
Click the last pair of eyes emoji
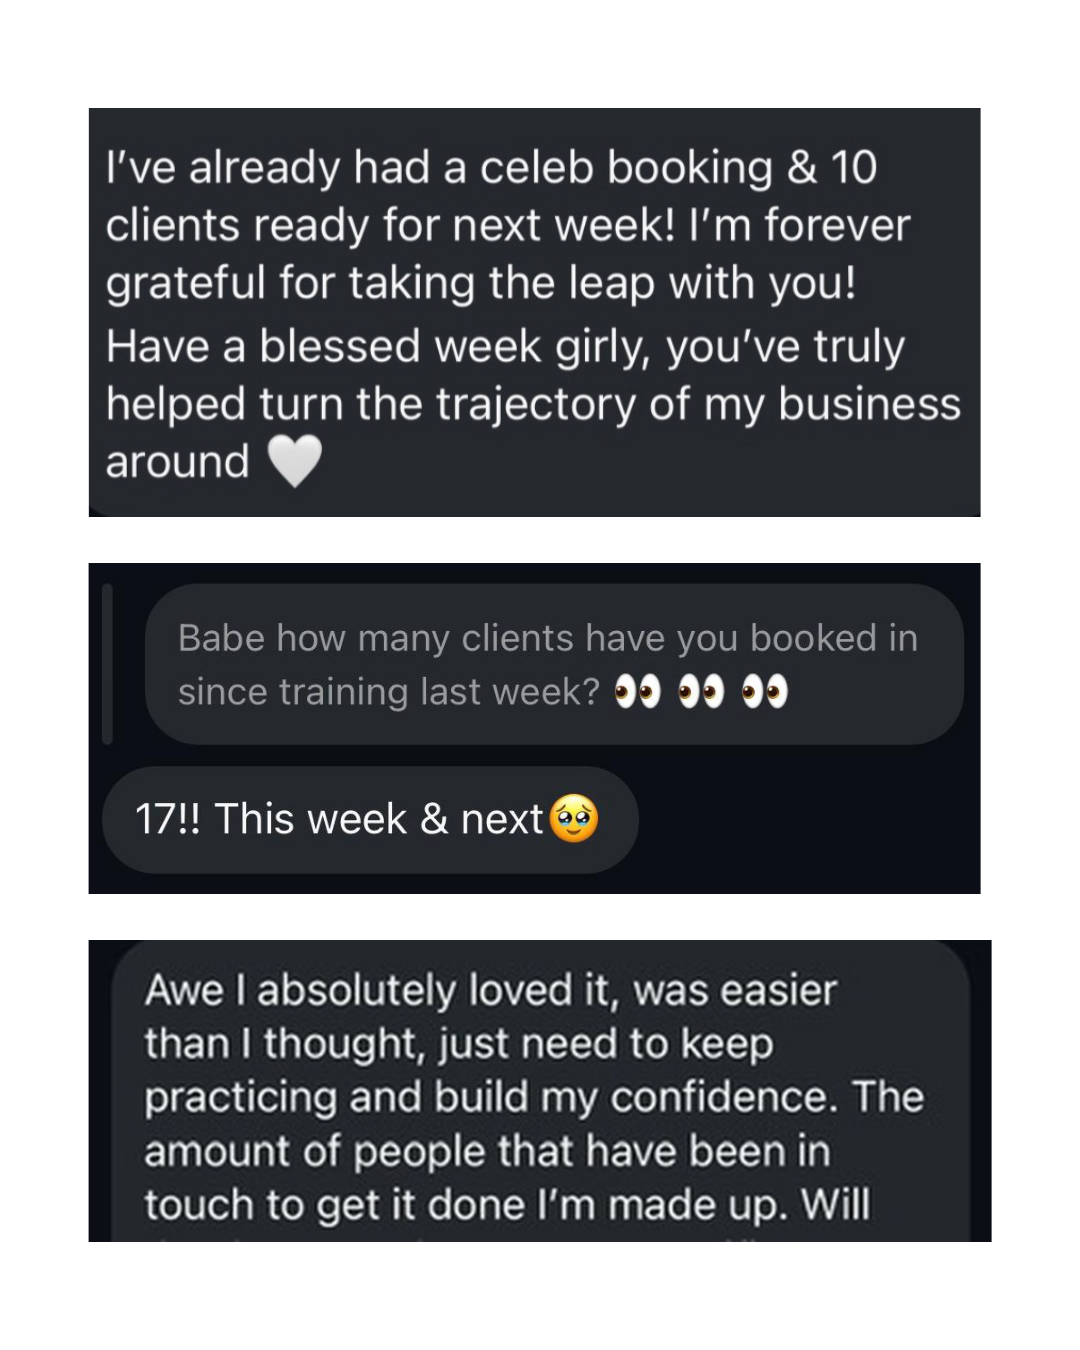(x=765, y=692)
